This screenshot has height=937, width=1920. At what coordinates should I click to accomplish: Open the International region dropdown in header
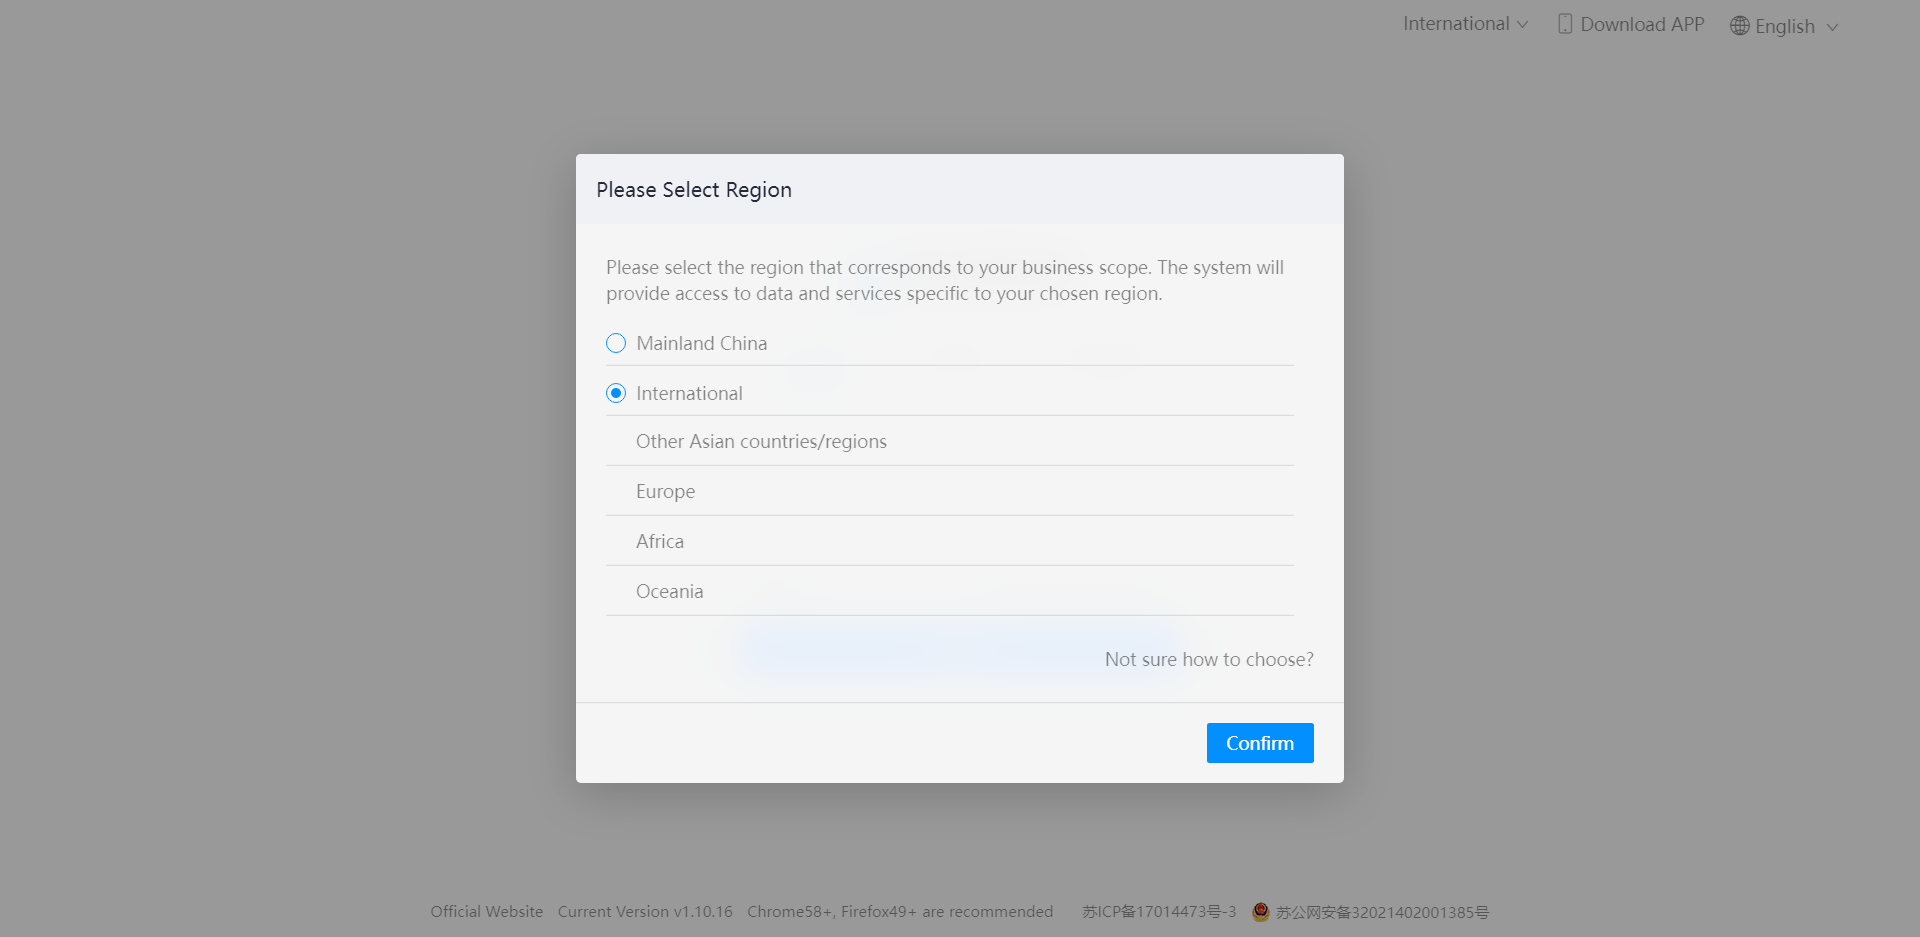1465,23
